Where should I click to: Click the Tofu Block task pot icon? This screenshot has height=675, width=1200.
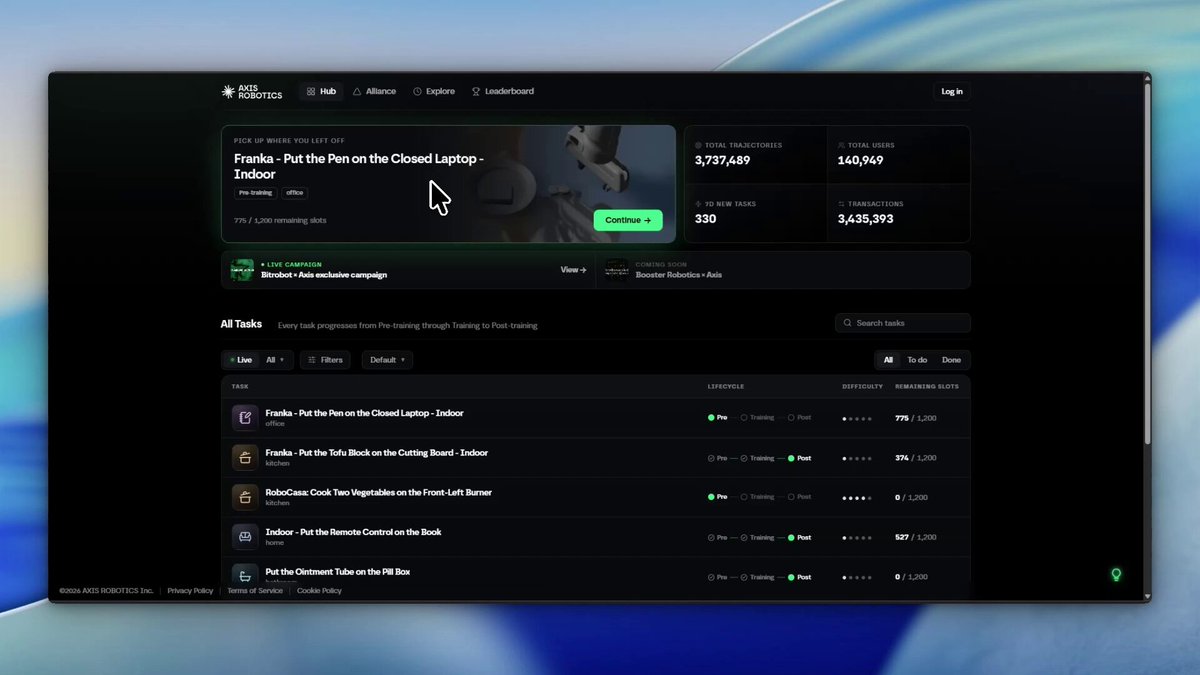245,458
